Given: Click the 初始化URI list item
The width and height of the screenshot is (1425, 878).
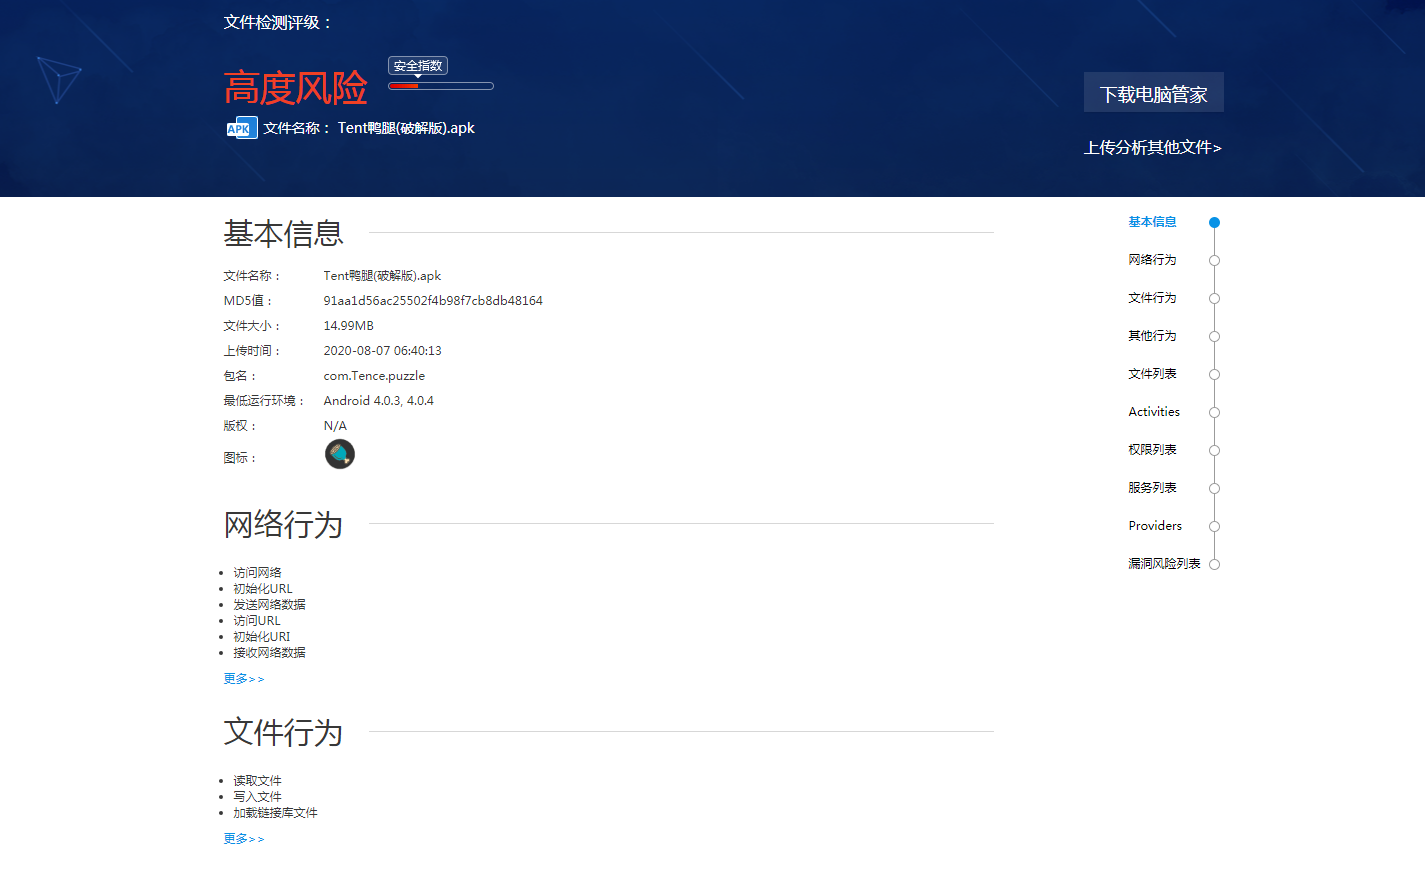Looking at the screenshot, I should [x=262, y=637].
